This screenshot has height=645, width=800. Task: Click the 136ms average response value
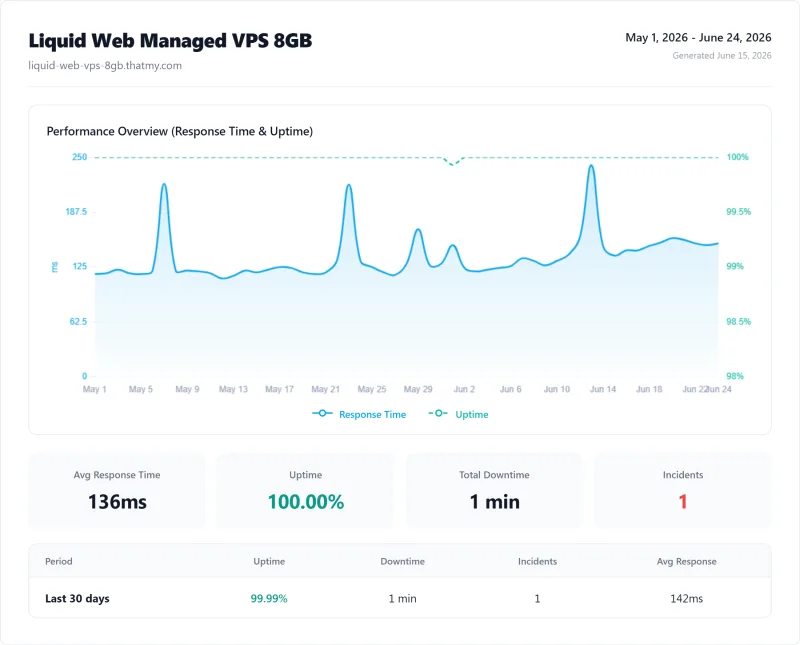point(117,502)
